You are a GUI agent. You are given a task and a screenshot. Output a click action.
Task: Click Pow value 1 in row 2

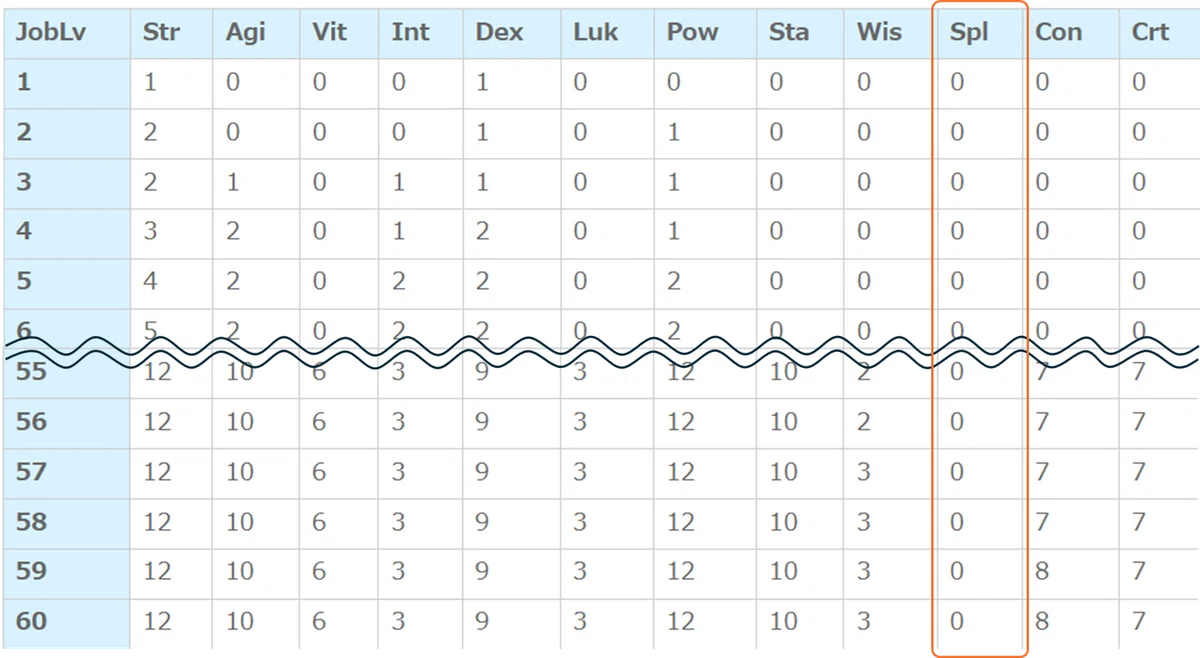(x=673, y=132)
